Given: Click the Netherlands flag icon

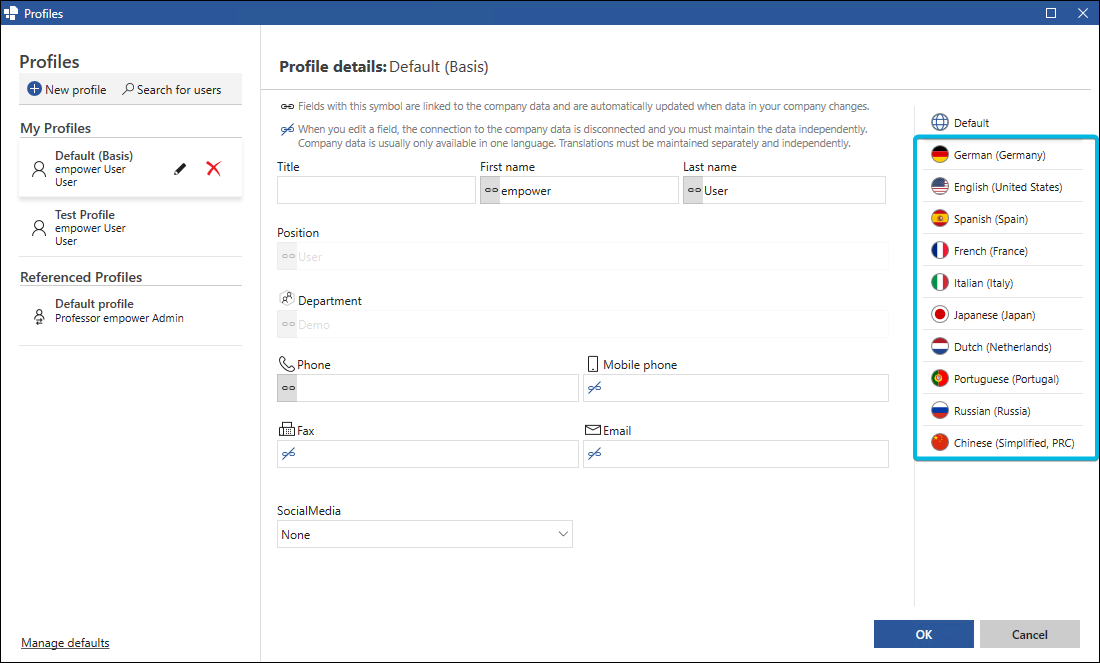Looking at the screenshot, I should [x=940, y=347].
